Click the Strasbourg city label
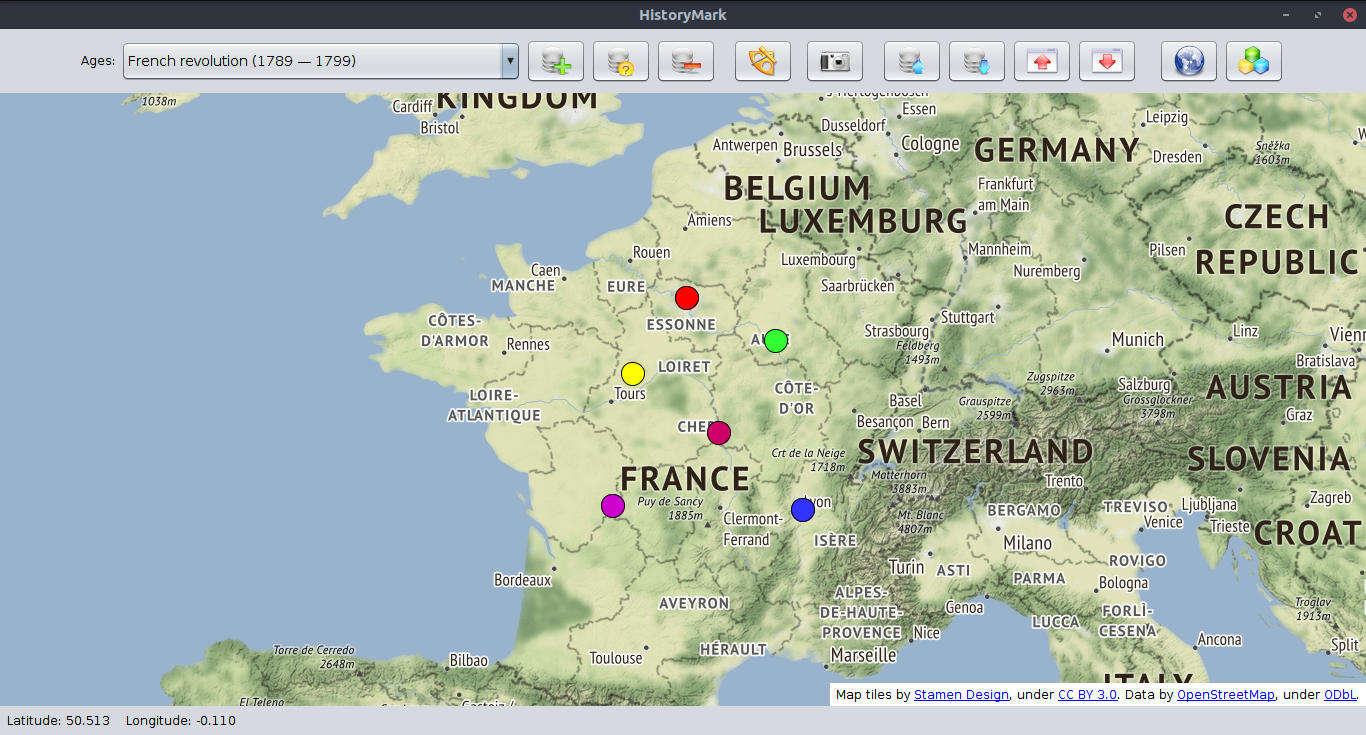The width and height of the screenshot is (1366, 735). (x=897, y=331)
